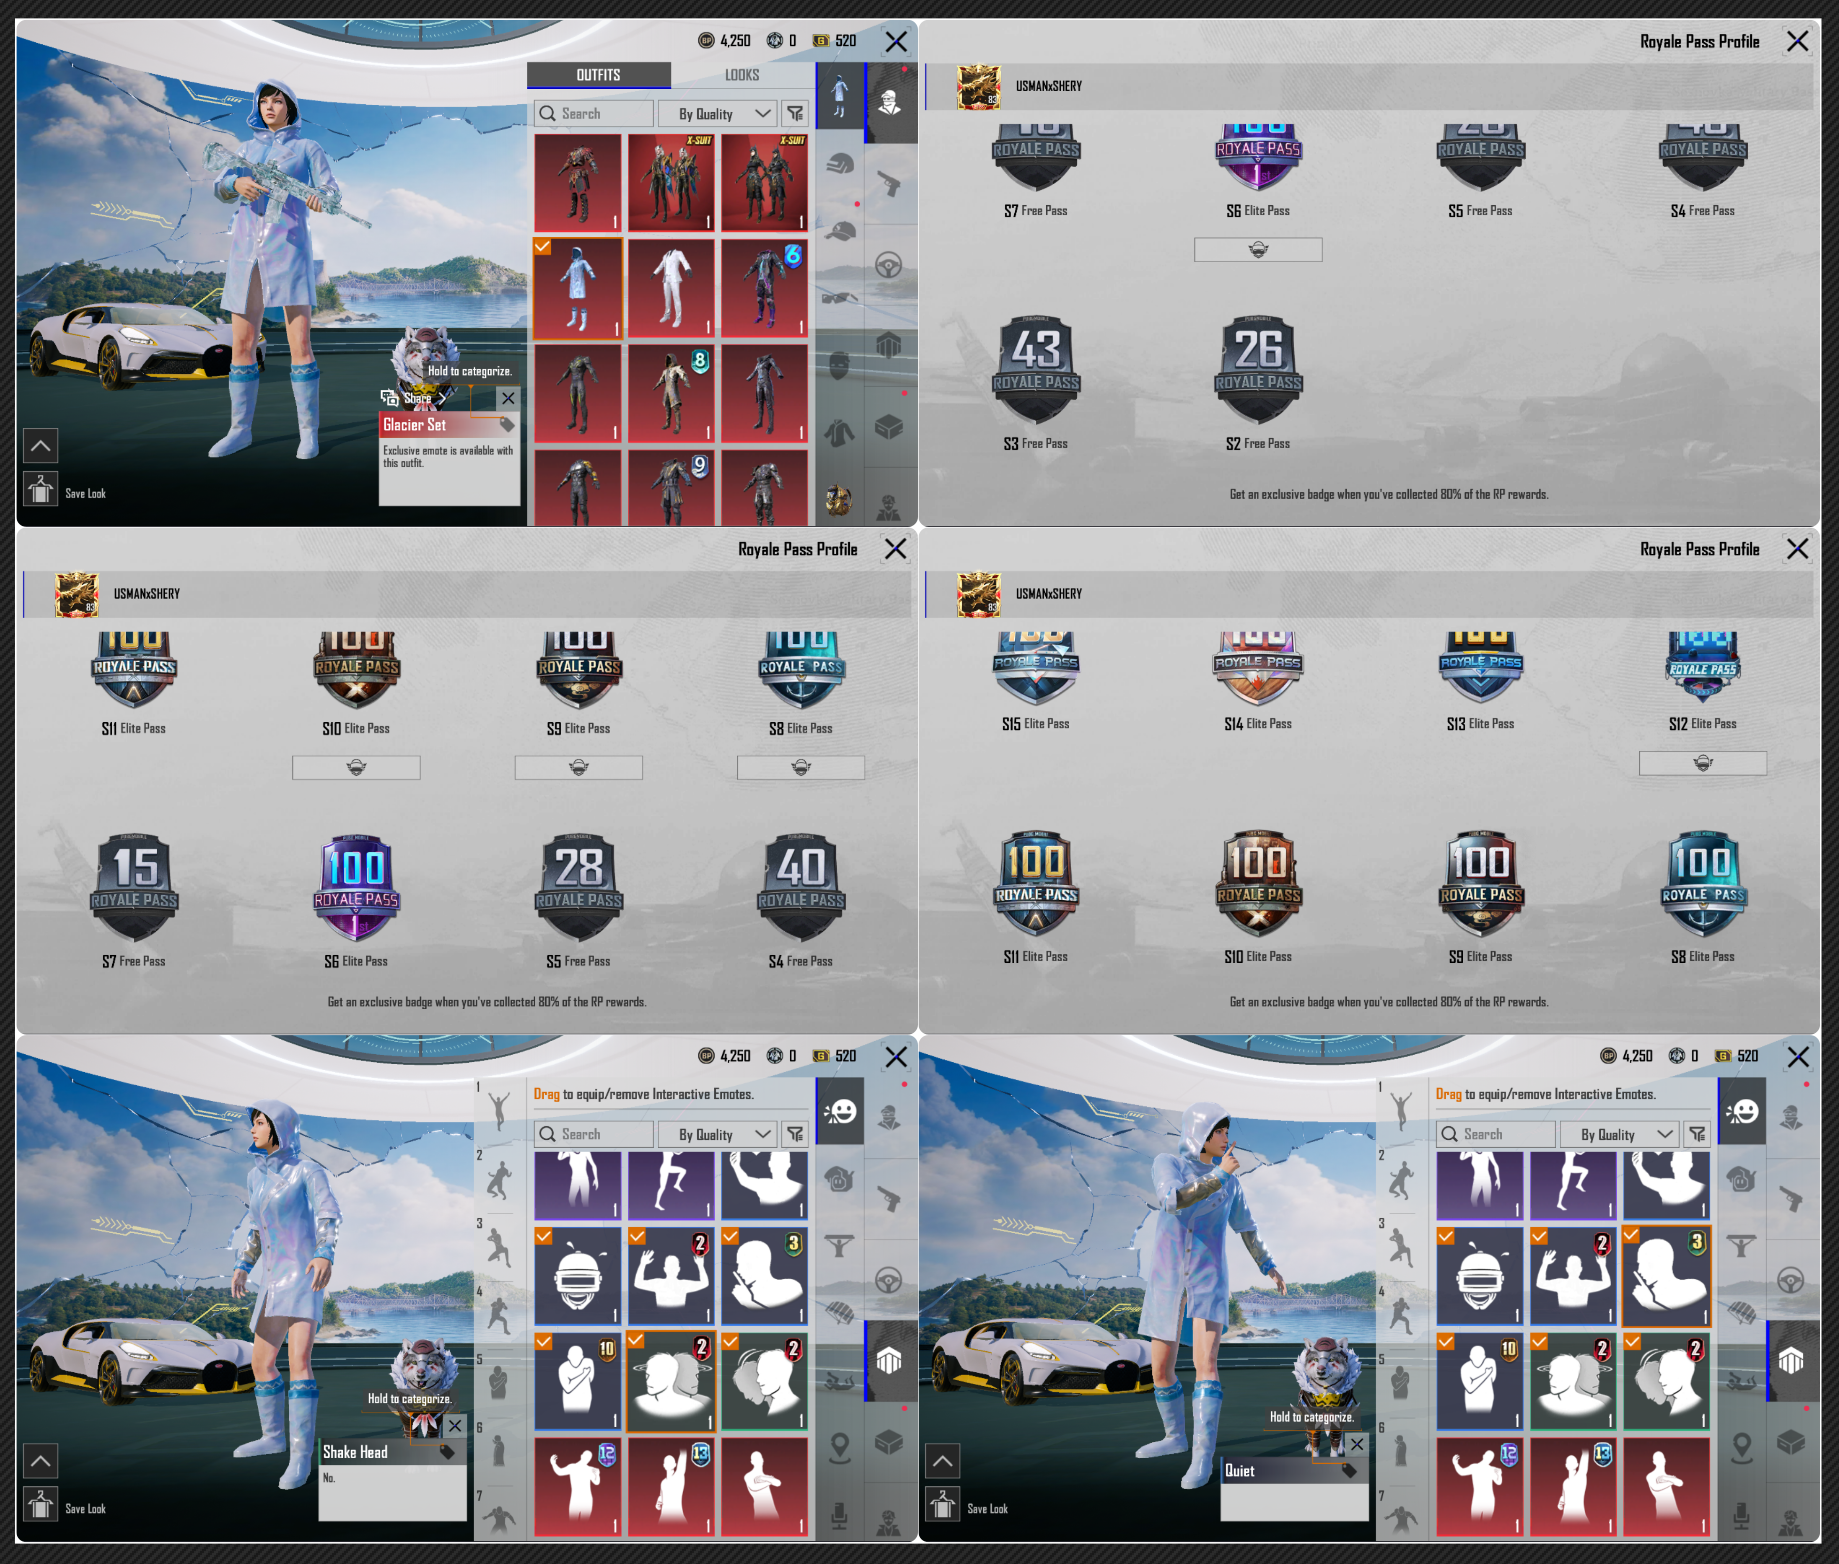Expand the up-arrow panel on Shake Head screen

click(41, 1461)
